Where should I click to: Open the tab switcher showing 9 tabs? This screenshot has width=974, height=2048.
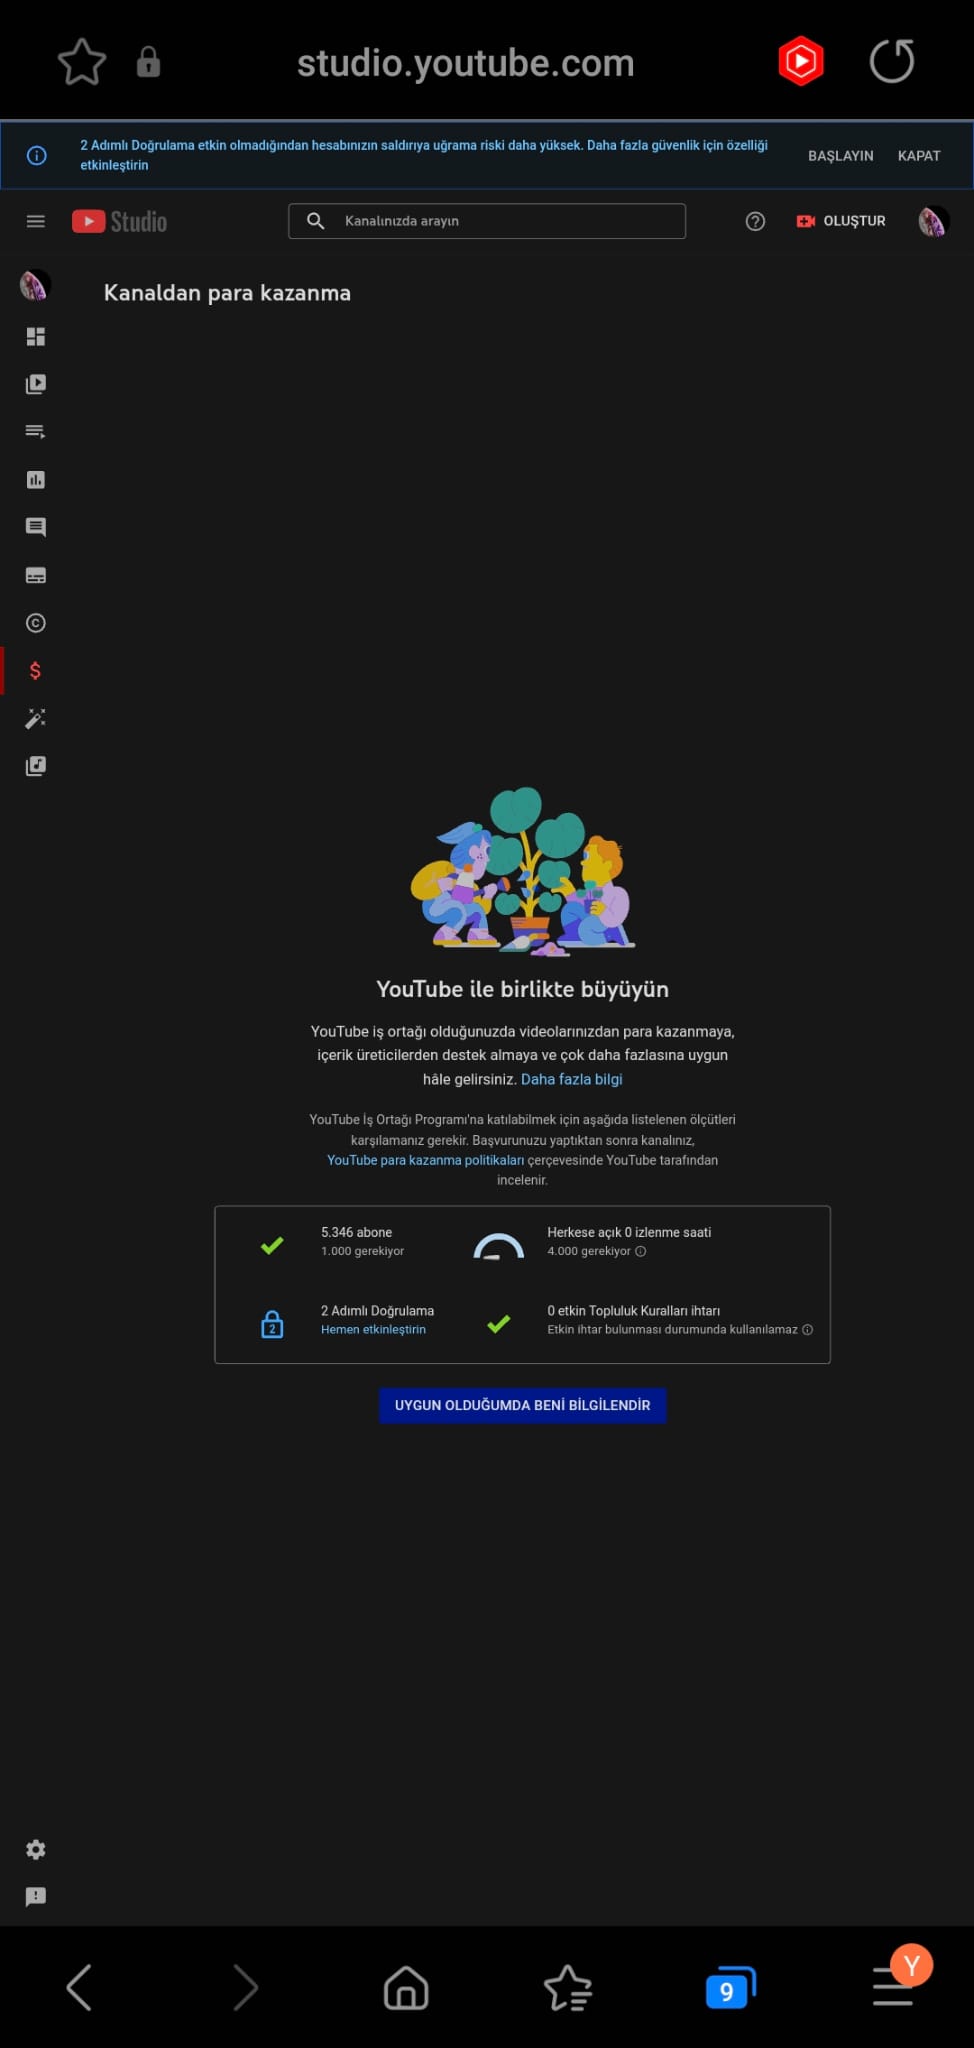730,1988
